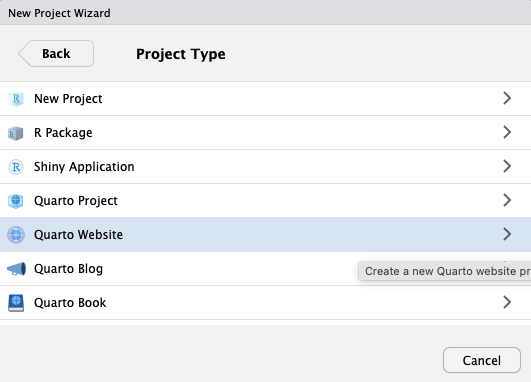531x382 pixels.
Task: Click the Shiny Application R icon
Action: [x=16, y=167]
